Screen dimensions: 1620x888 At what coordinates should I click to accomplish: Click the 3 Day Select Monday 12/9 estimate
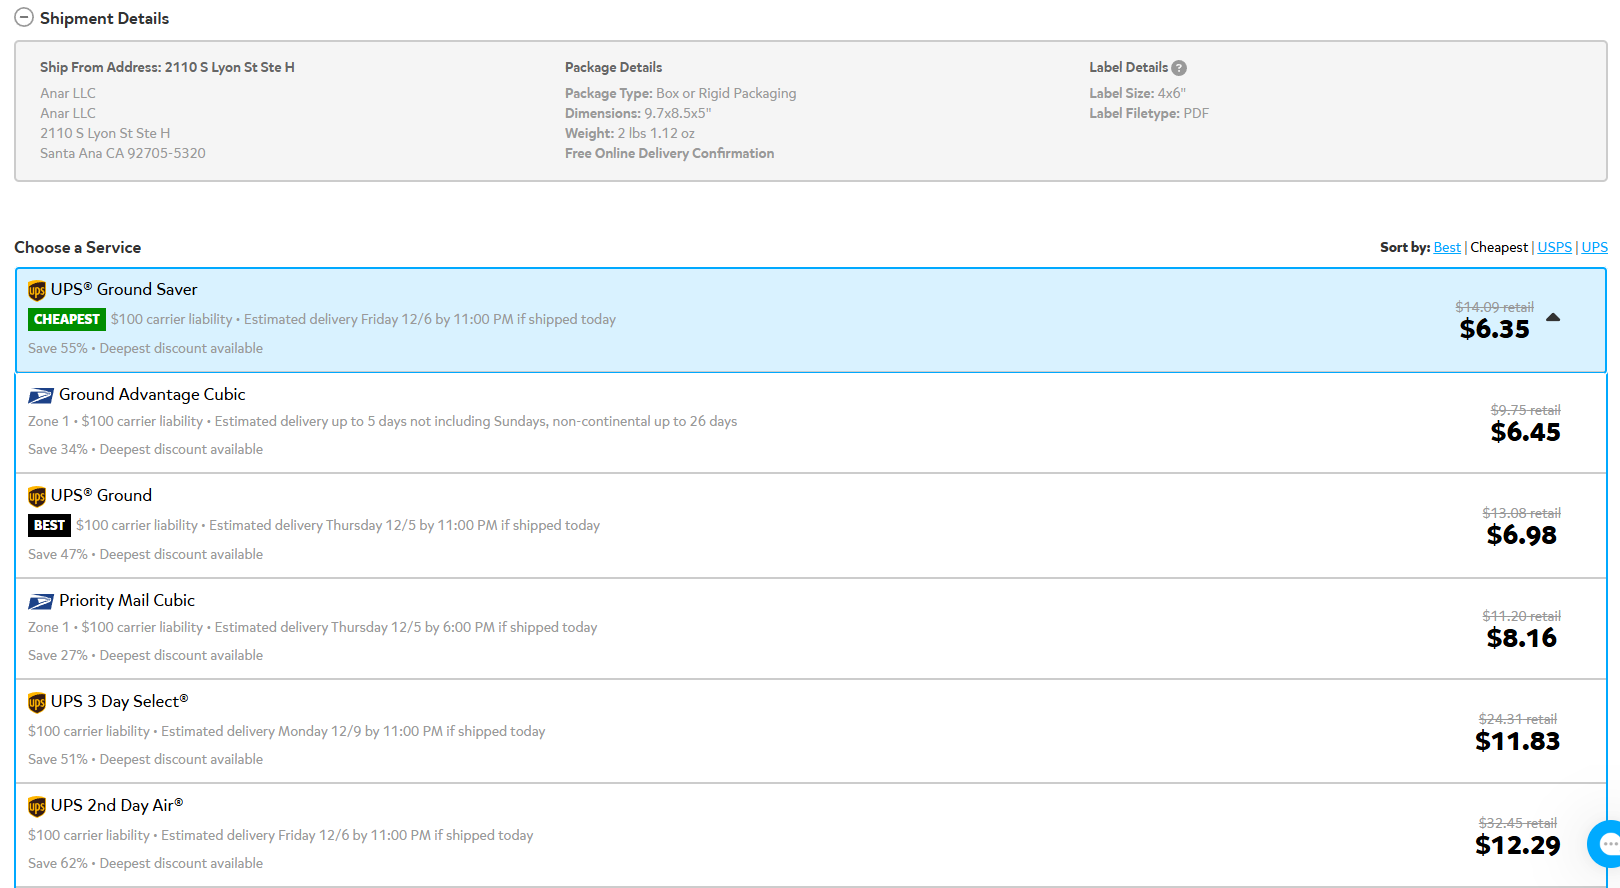353,731
